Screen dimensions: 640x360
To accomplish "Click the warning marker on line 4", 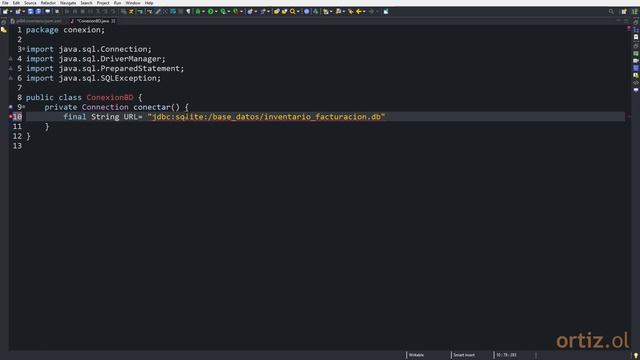I will click(x=11, y=59).
